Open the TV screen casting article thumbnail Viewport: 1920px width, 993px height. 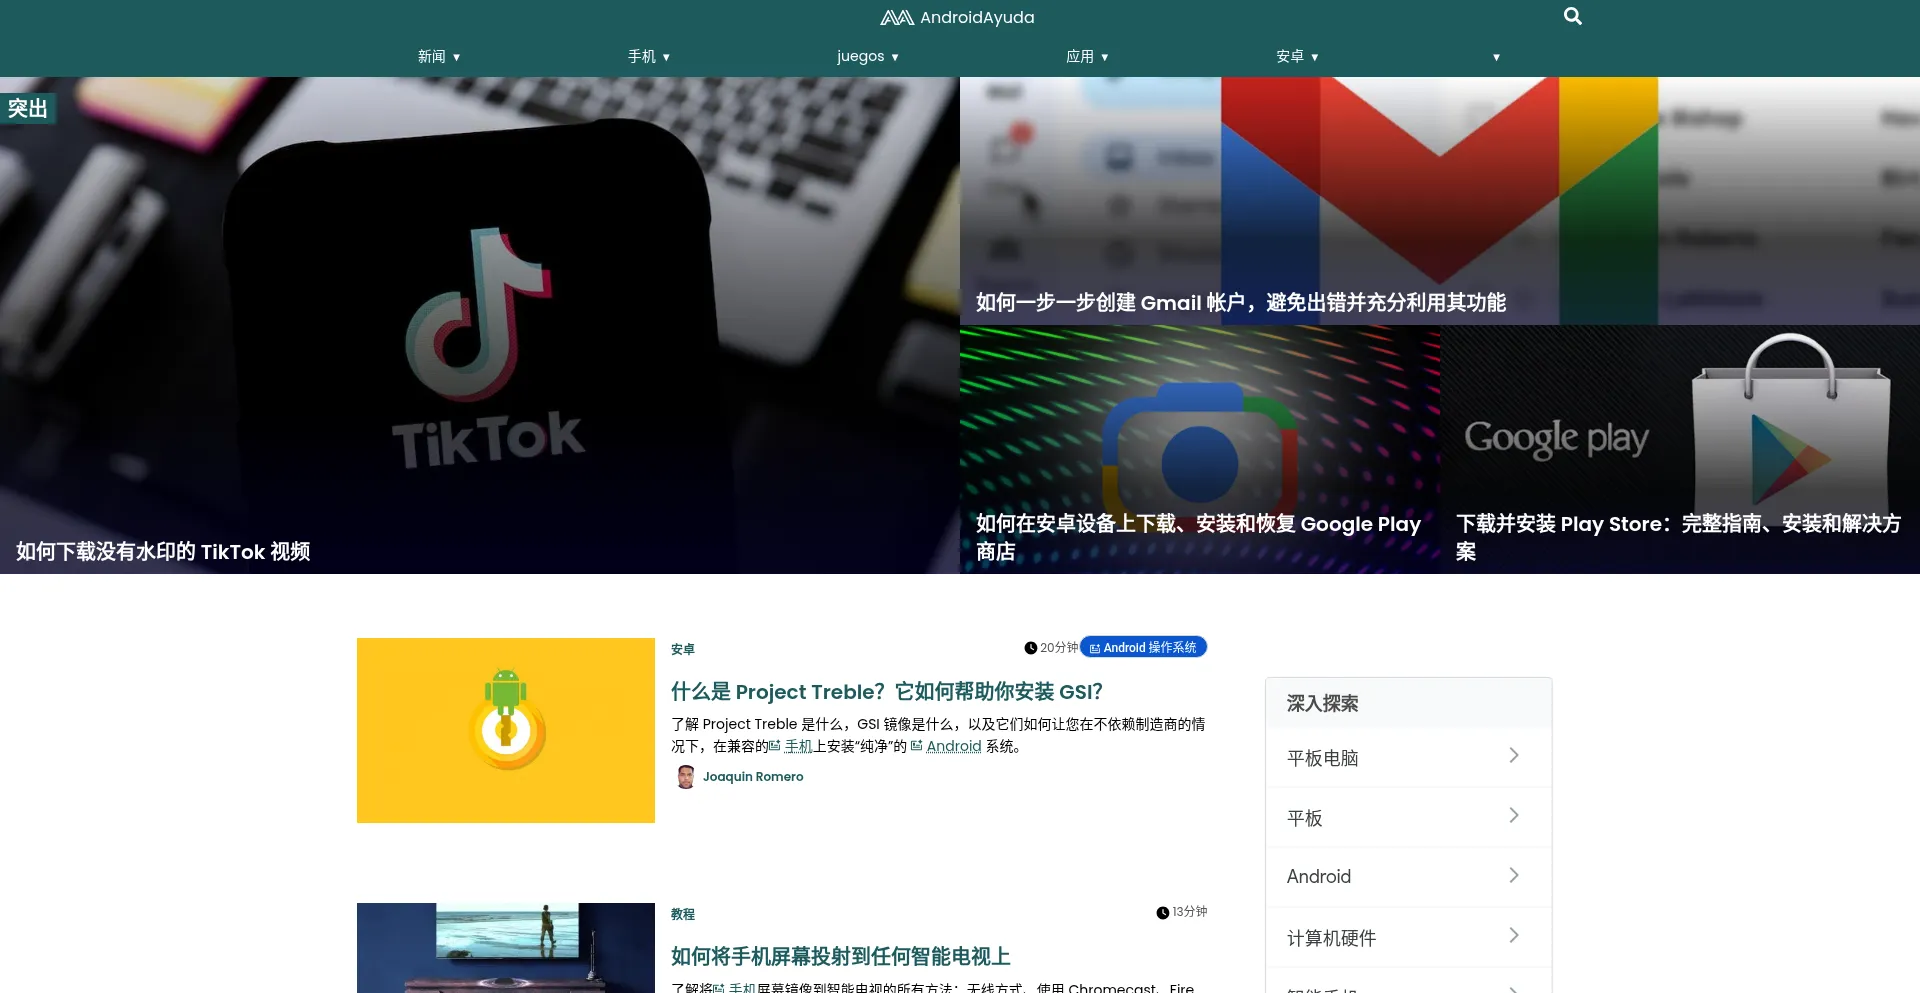pos(506,948)
